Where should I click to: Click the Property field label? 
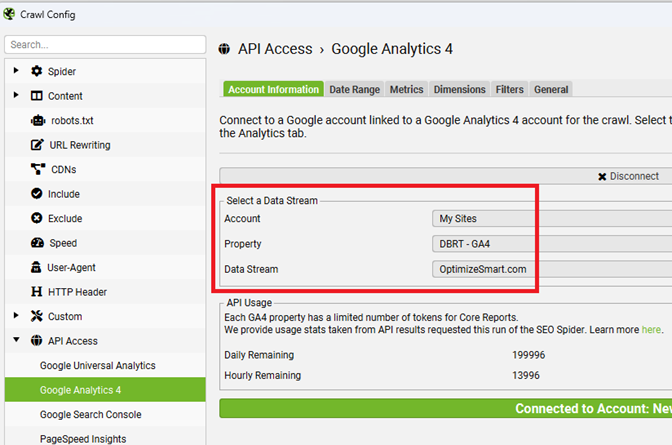tap(243, 244)
